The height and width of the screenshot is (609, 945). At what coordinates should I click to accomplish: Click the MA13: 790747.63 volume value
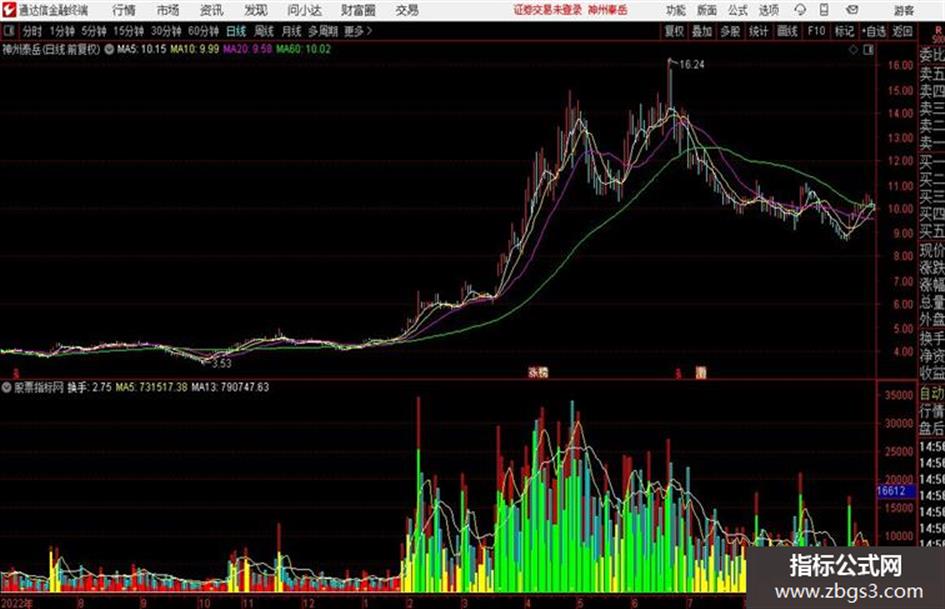point(230,387)
